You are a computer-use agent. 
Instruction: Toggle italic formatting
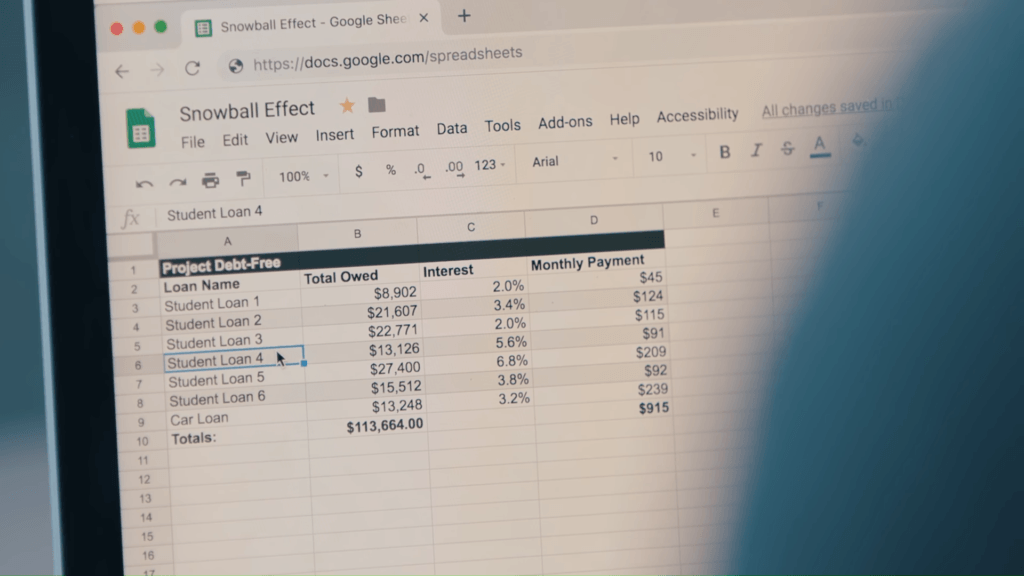(x=756, y=150)
